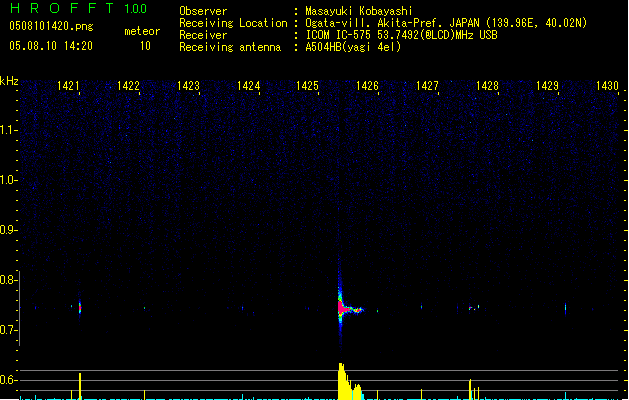Click the Receiver label
Image resolution: width=629 pixels, height=400 pixels.
tap(203, 35)
